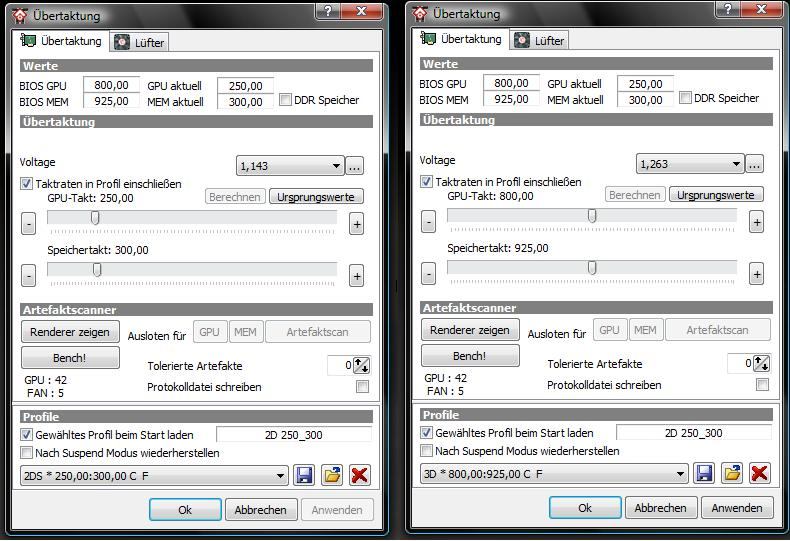Confirm with Ok in left window
790x541 pixels.
pos(185,510)
